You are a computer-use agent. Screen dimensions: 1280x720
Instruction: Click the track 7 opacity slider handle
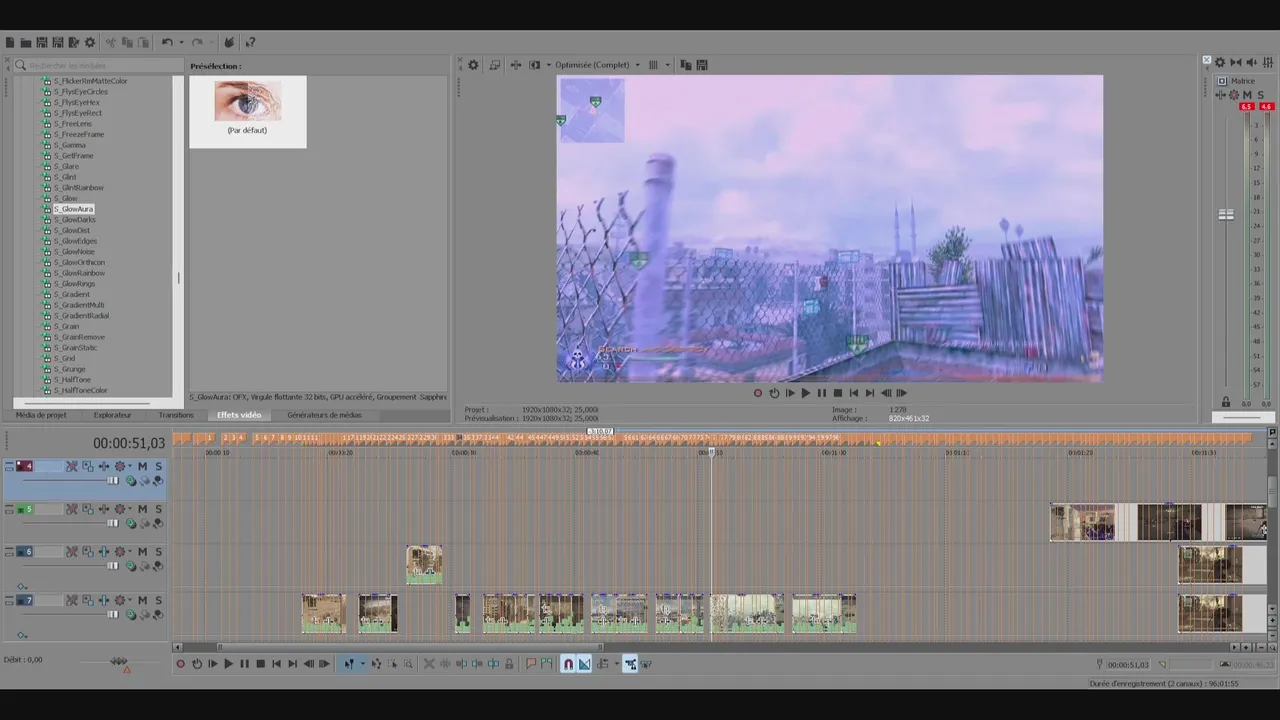pos(113,614)
